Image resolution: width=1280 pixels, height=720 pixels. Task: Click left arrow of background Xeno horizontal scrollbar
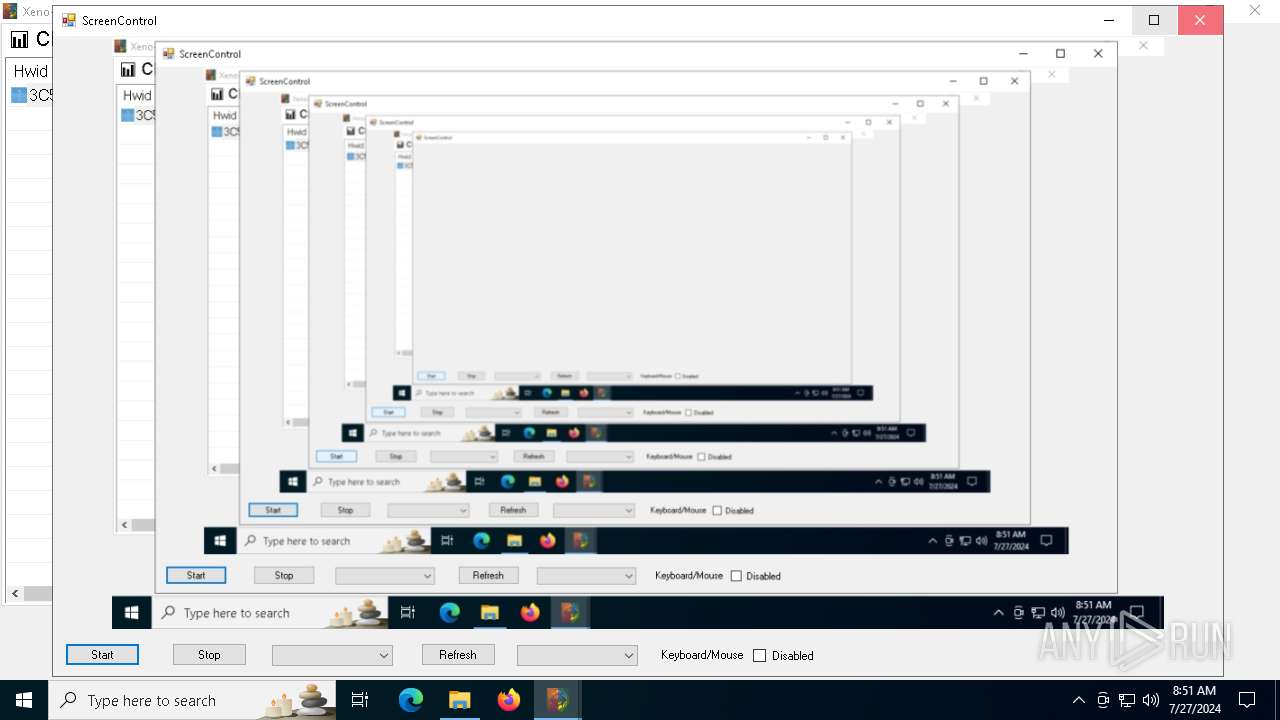coord(15,594)
